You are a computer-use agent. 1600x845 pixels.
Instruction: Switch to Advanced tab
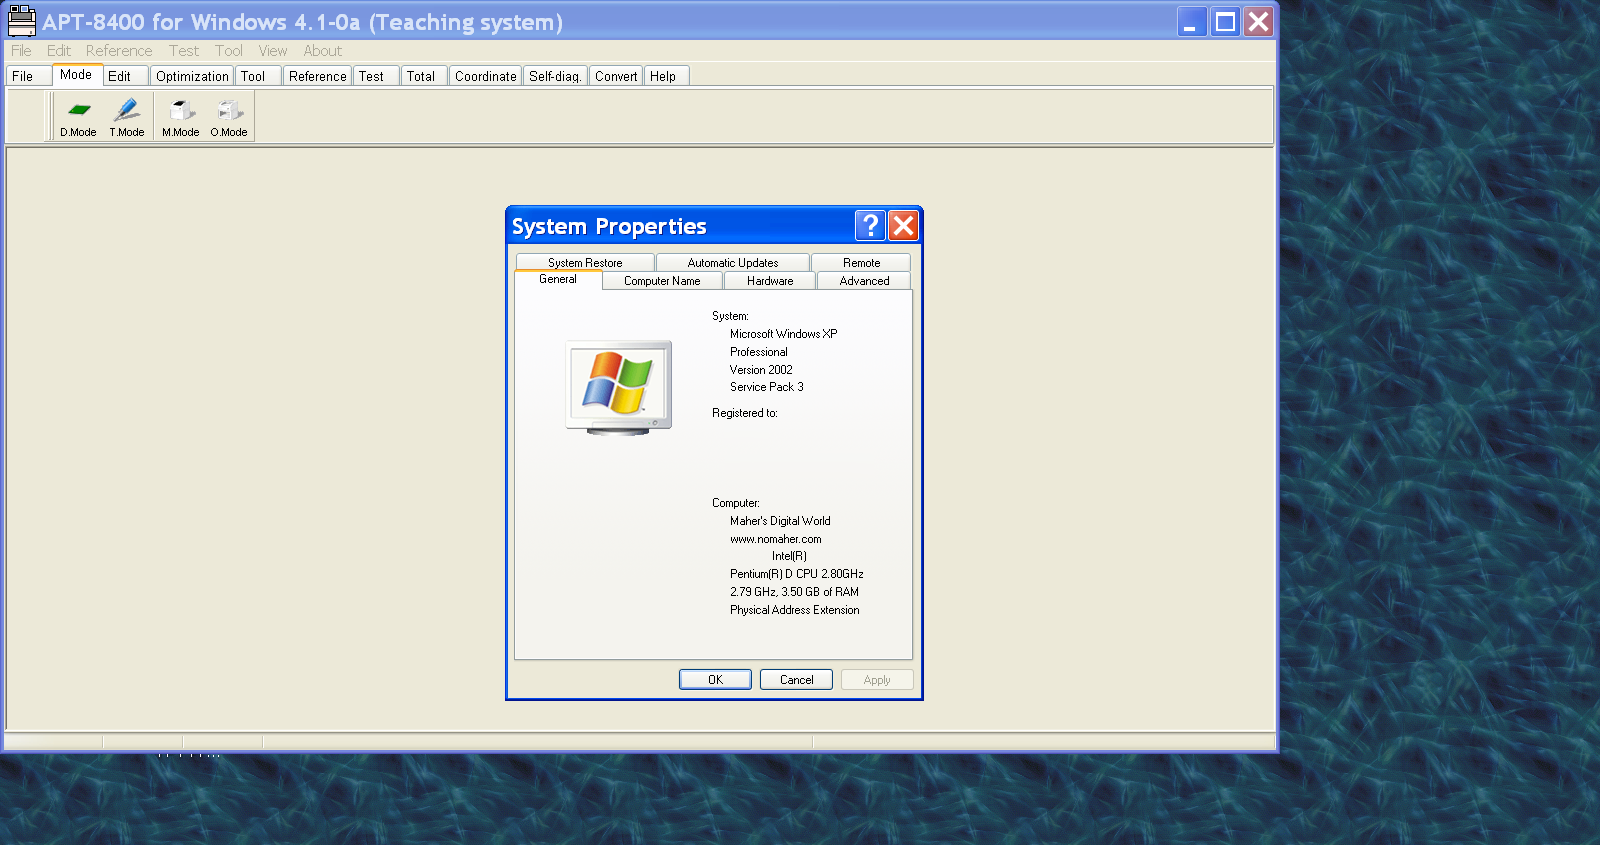pos(864,281)
